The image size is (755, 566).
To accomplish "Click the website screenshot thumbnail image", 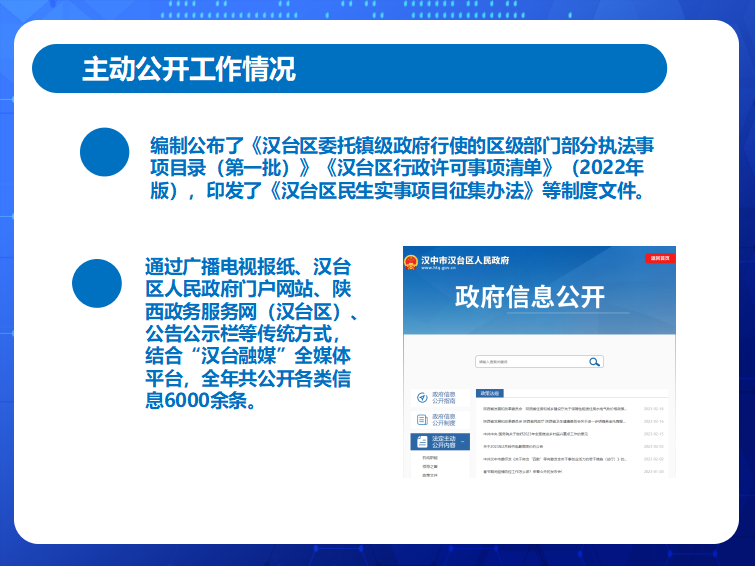I will tap(539, 362).
